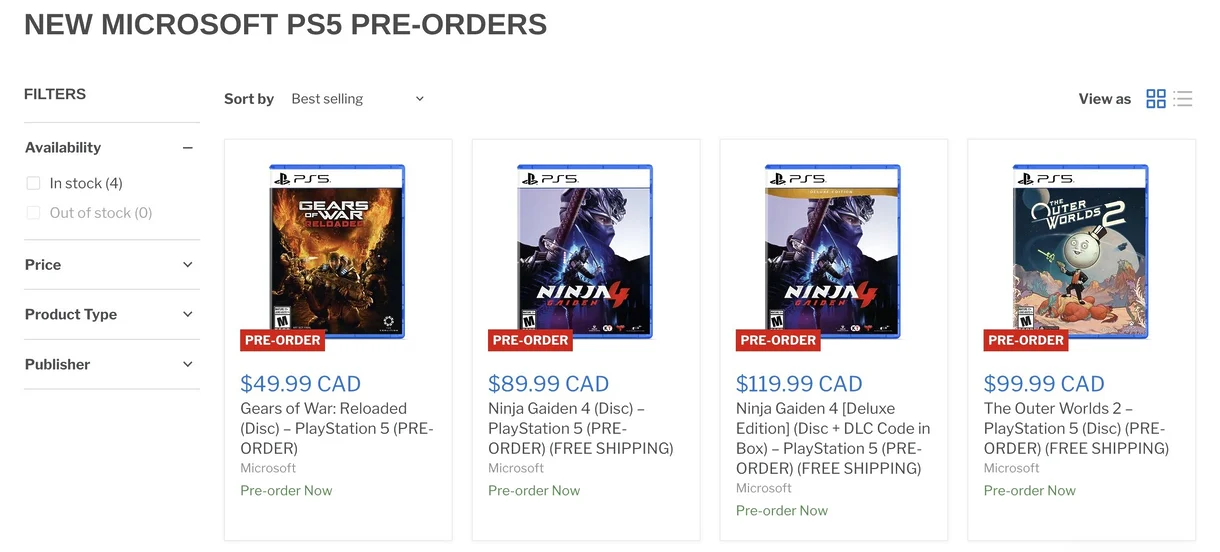1220x552 pixels.
Task: Collapse the Availability filter section
Action: [x=187, y=148]
